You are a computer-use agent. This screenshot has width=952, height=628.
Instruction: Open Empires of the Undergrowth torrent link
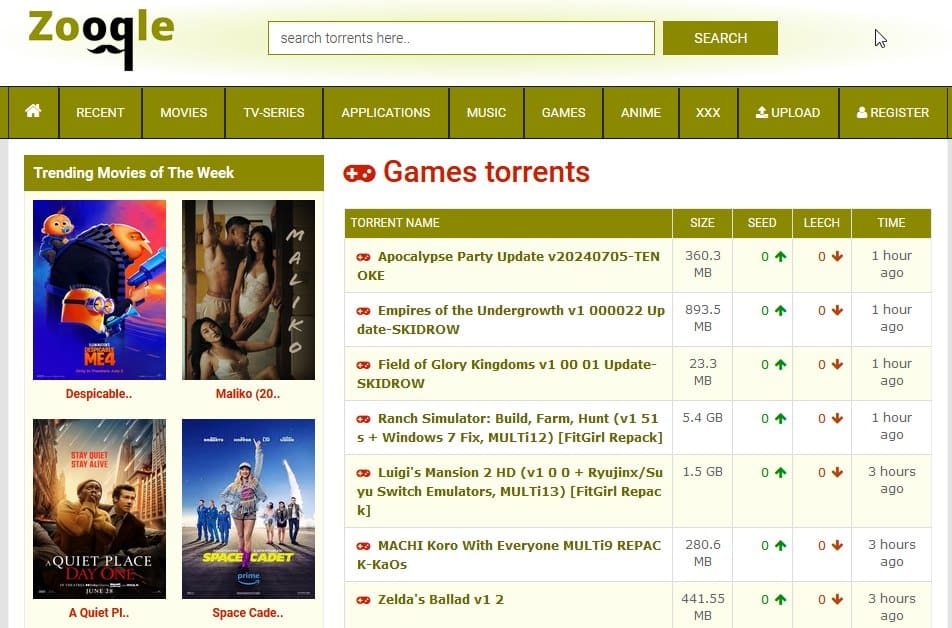511,320
